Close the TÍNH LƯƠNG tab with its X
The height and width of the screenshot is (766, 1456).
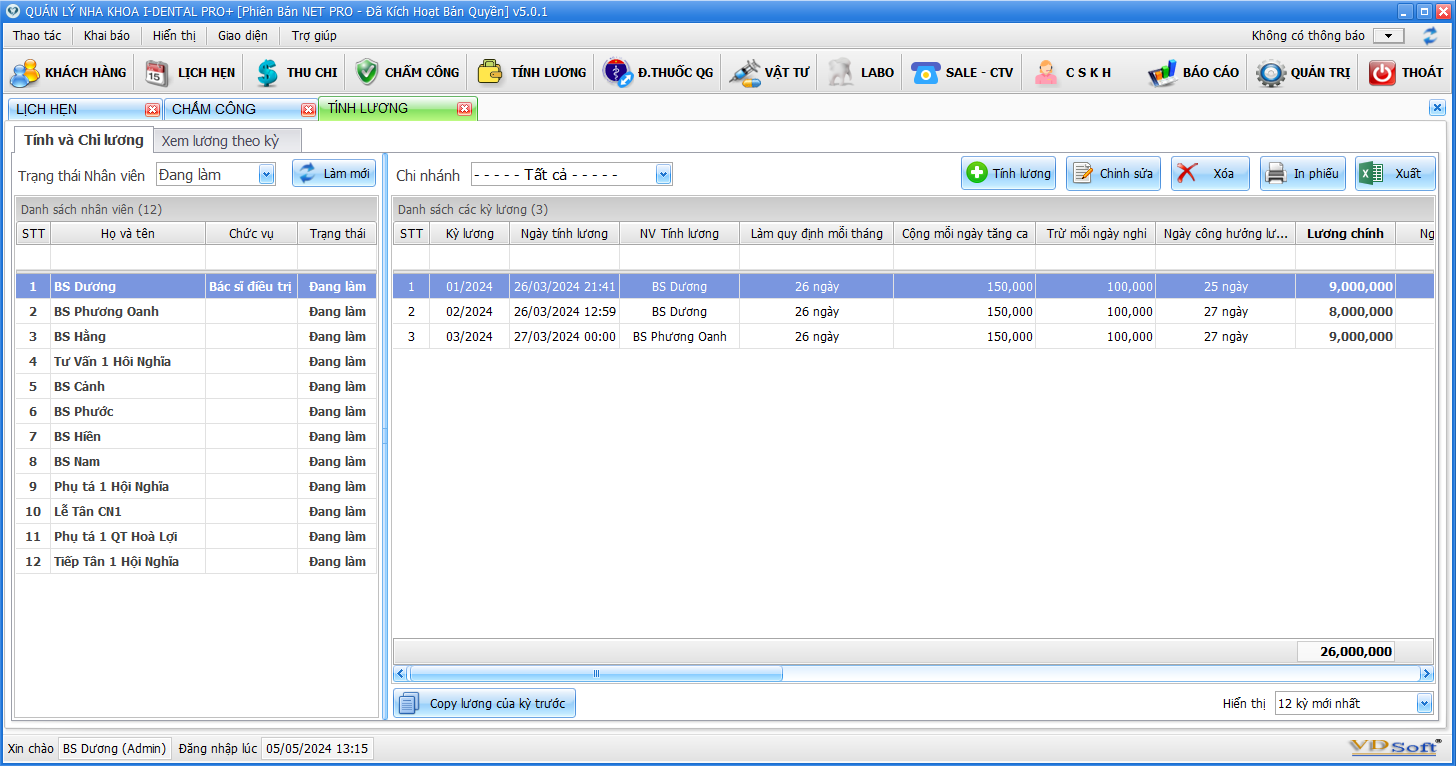tap(464, 109)
